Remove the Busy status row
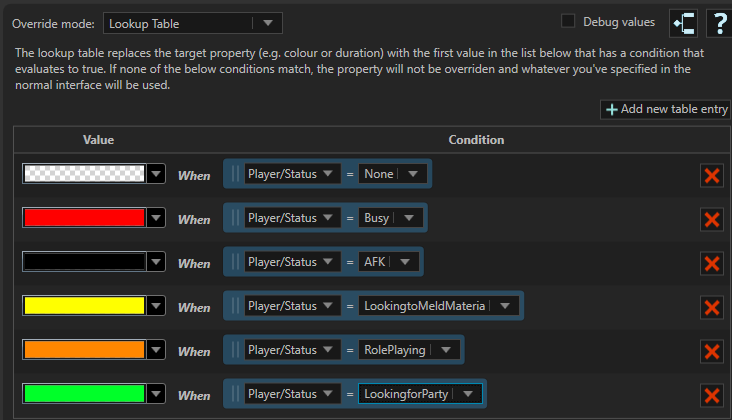 click(712, 220)
